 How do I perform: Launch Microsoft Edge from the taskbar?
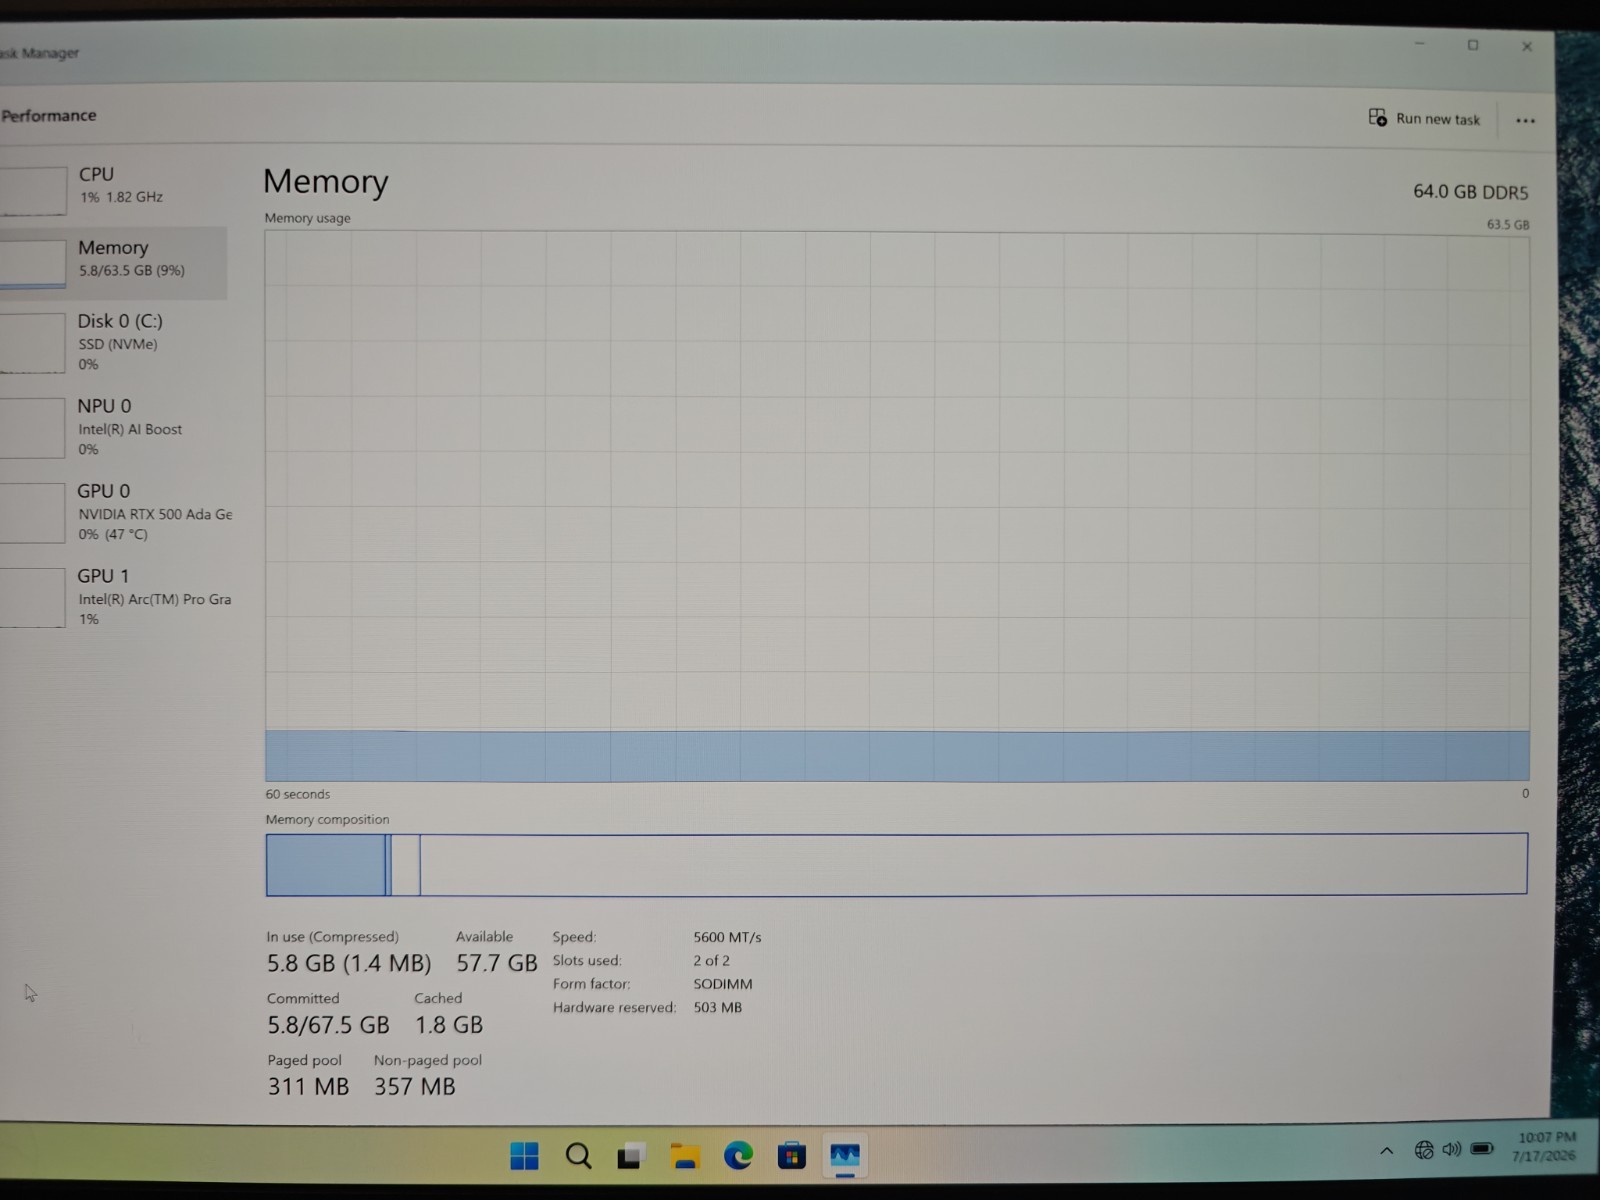point(738,1156)
